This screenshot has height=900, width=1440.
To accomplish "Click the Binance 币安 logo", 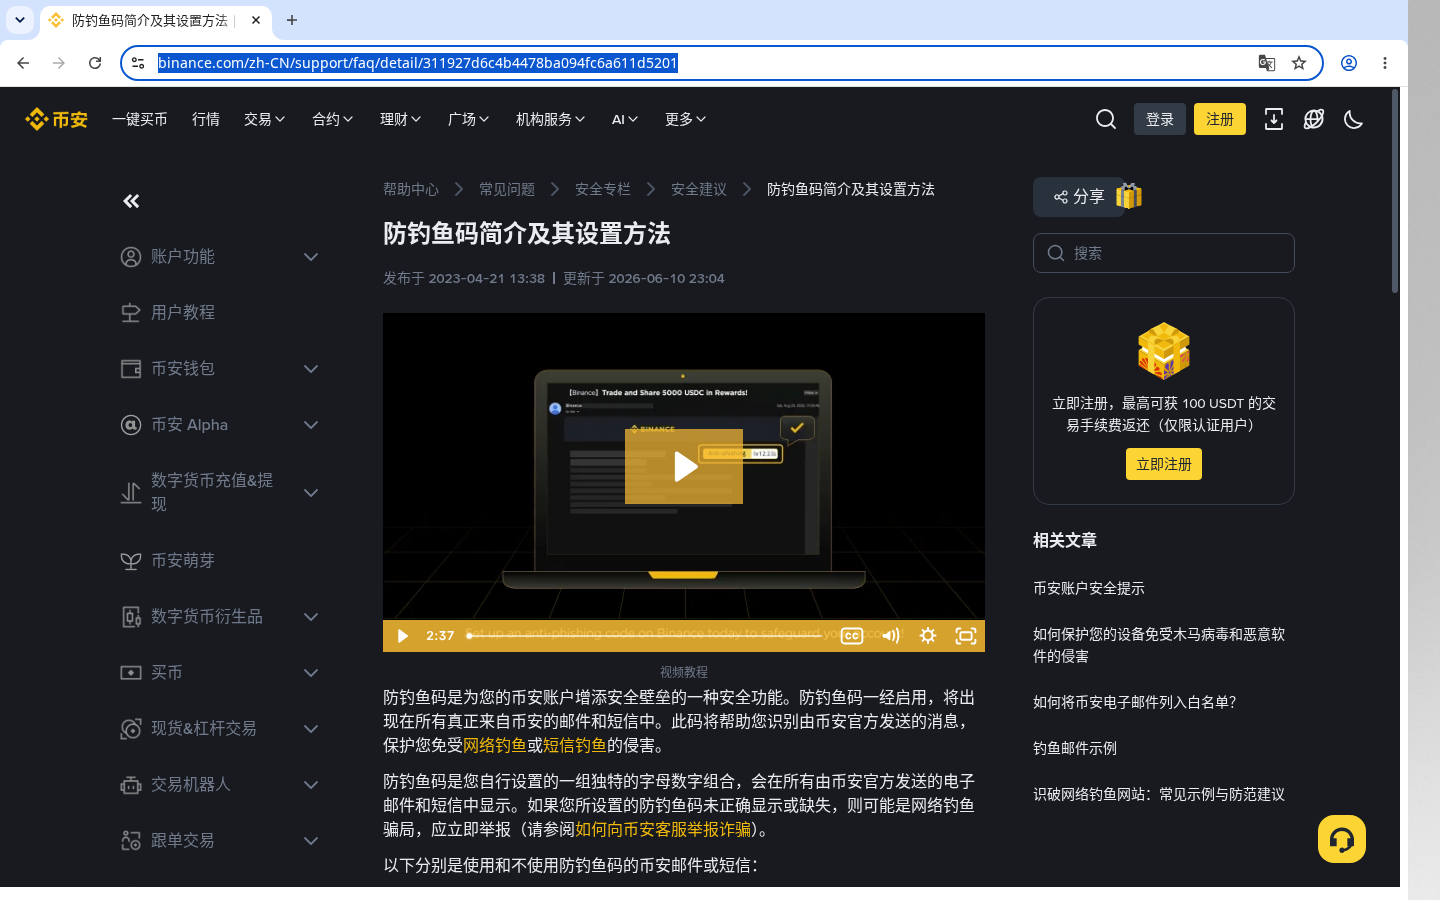I will (x=57, y=119).
